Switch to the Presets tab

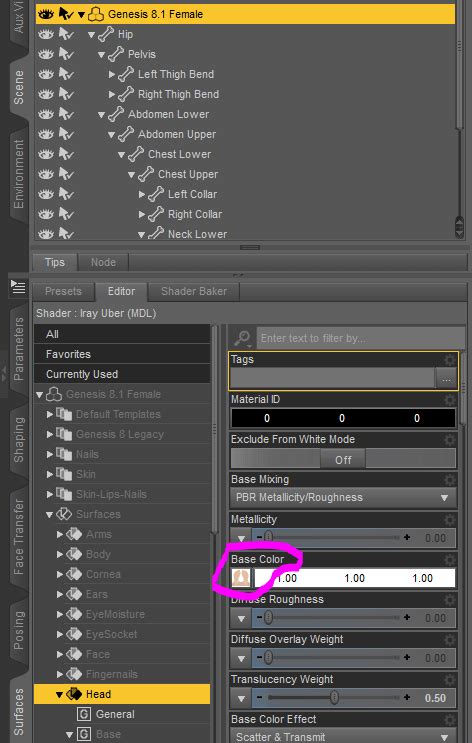(64, 291)
